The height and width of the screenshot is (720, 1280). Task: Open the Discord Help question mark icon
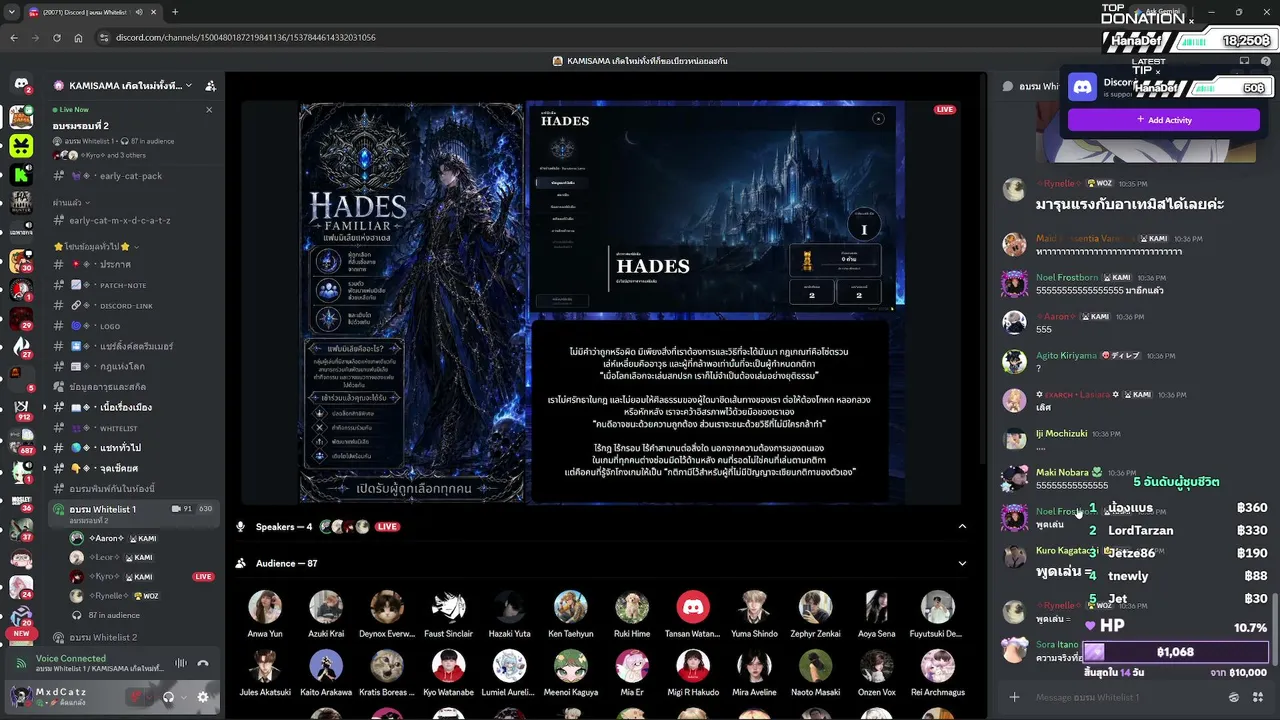pyautogui.click(x=1266, y=61)
